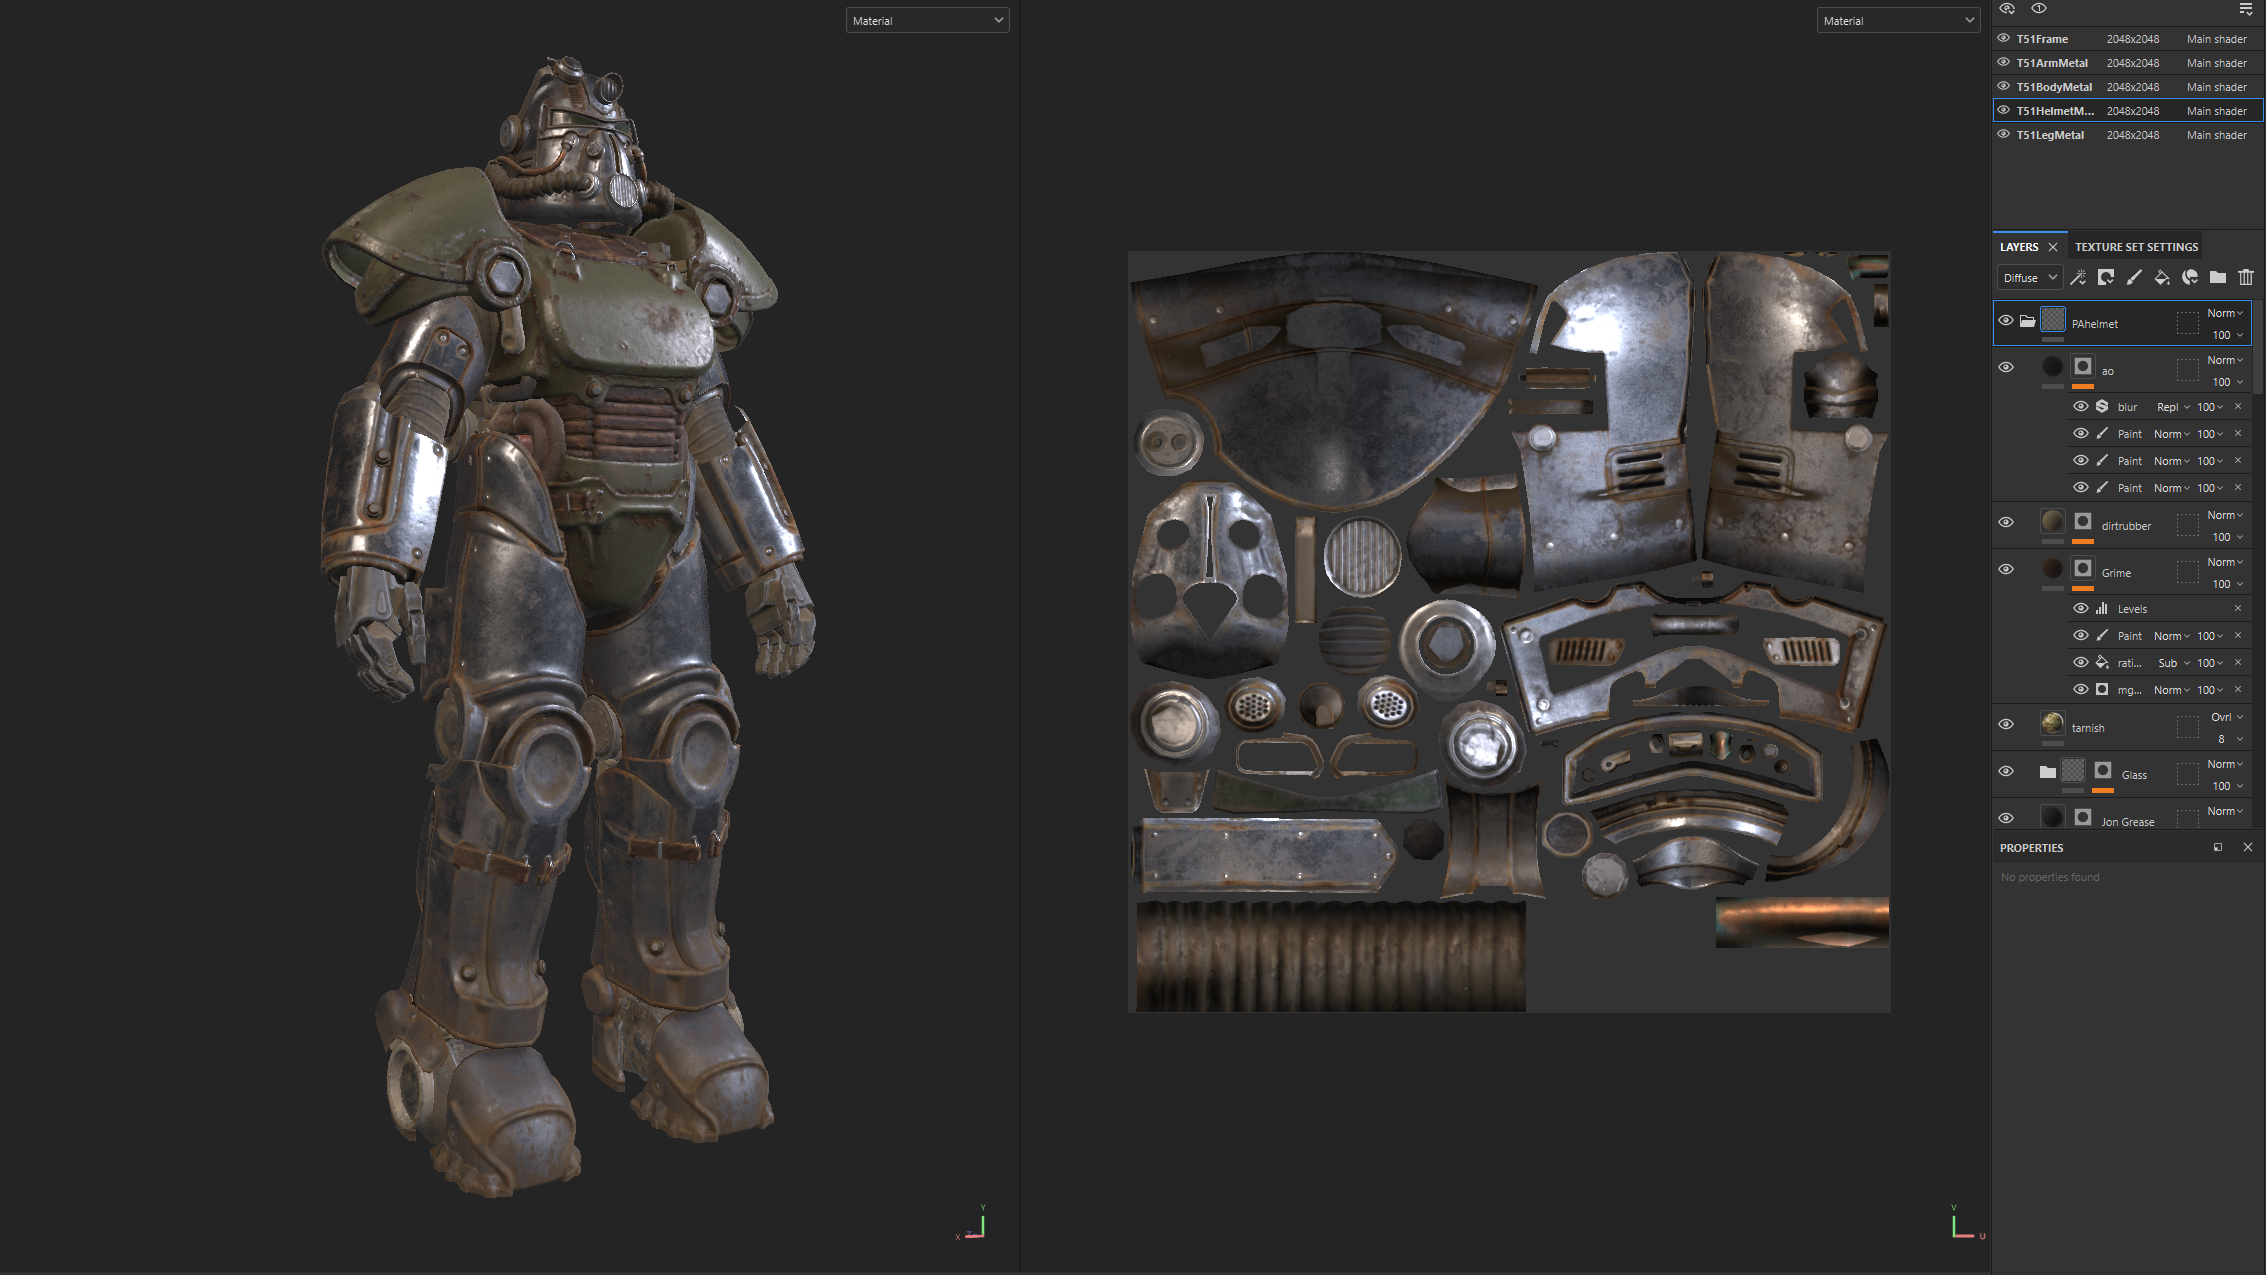2266x1275 pixels.
Task: Close the Properties panel
Action: pos(2248,848)
